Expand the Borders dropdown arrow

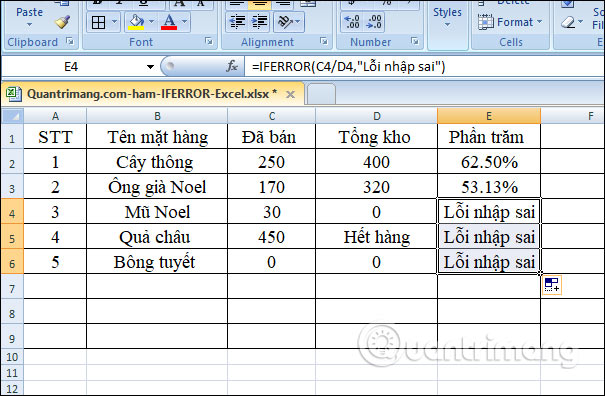(114, 22)
